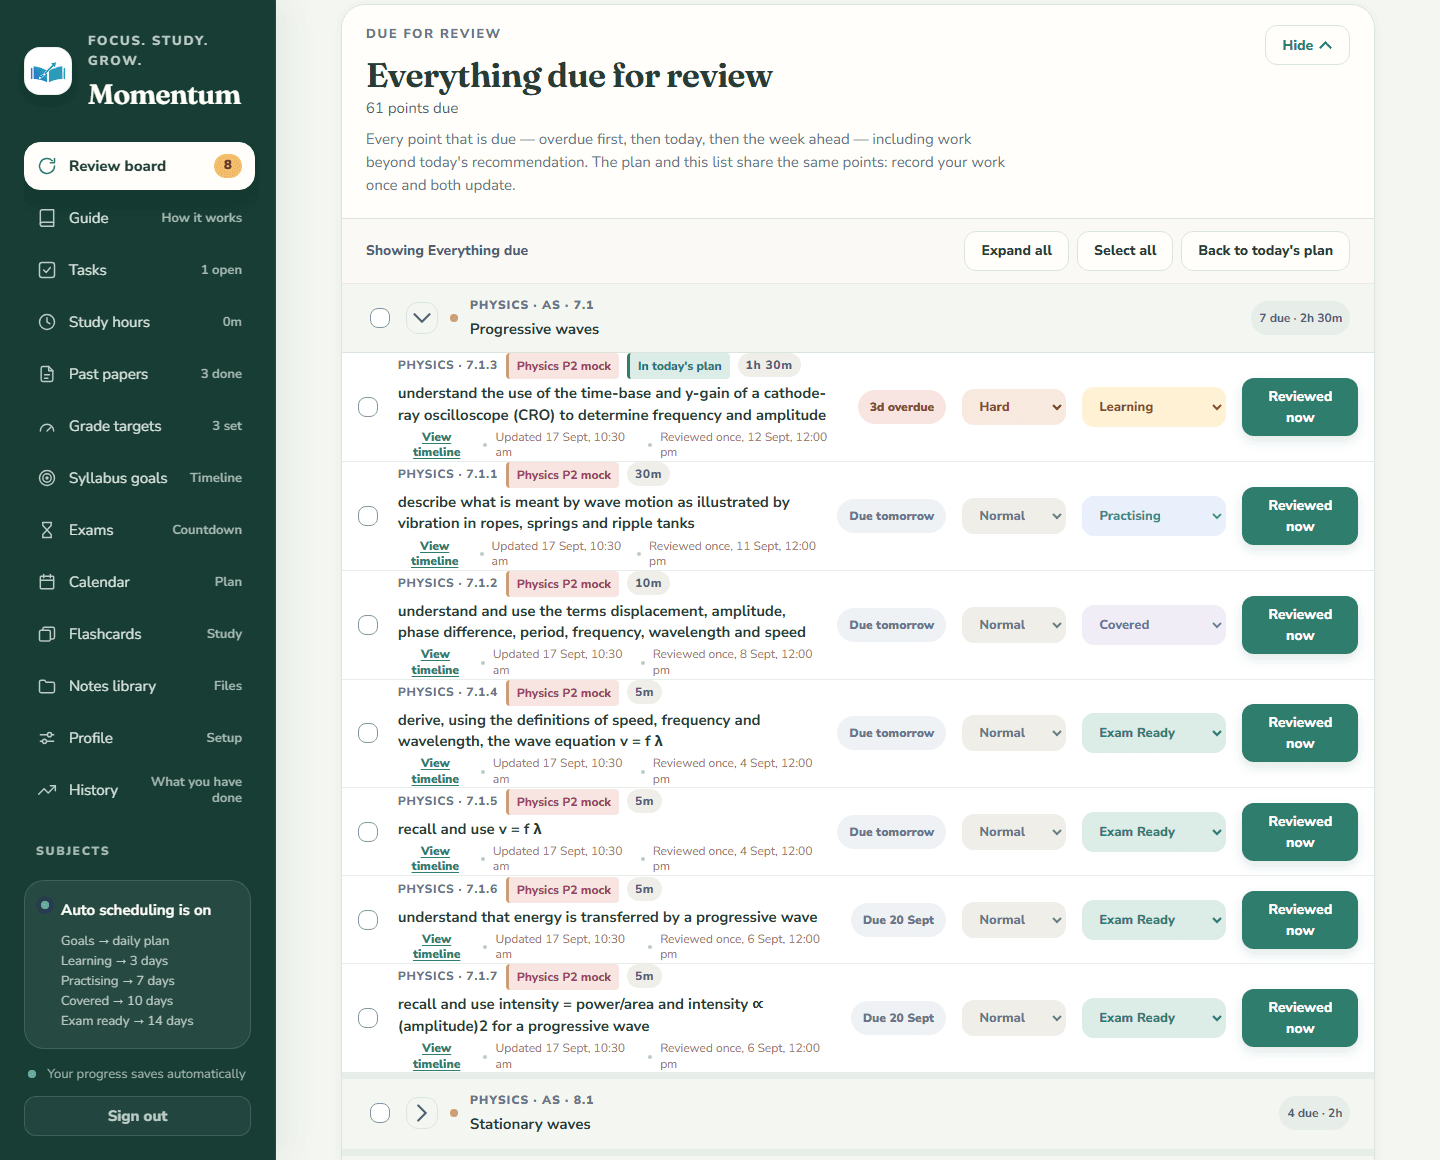Go to Exams countdown in sidebar
This screenshot has width=1440, height=1160.
click(139, 530)
